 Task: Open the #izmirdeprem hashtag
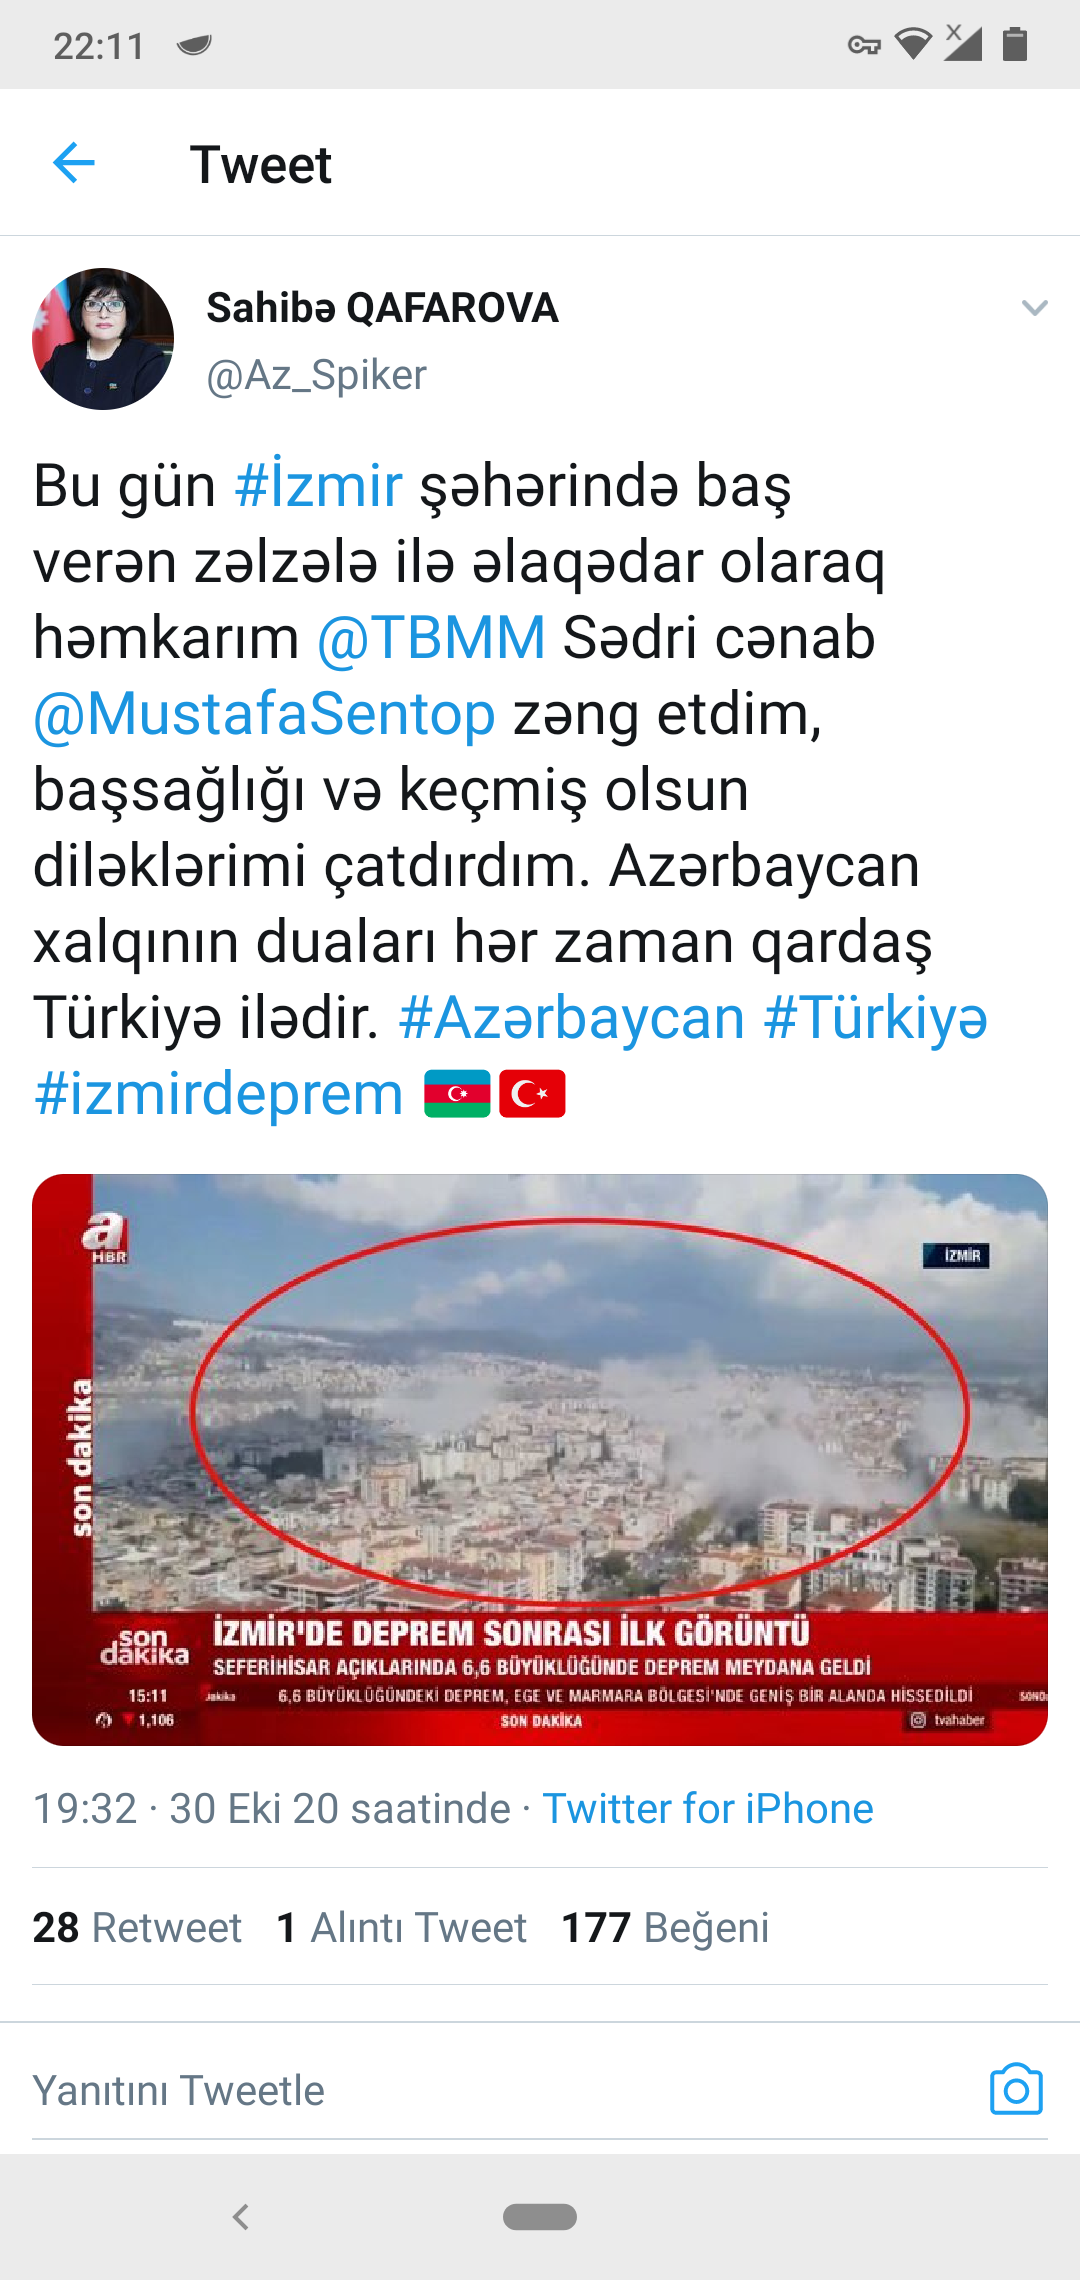[218, 1094]
